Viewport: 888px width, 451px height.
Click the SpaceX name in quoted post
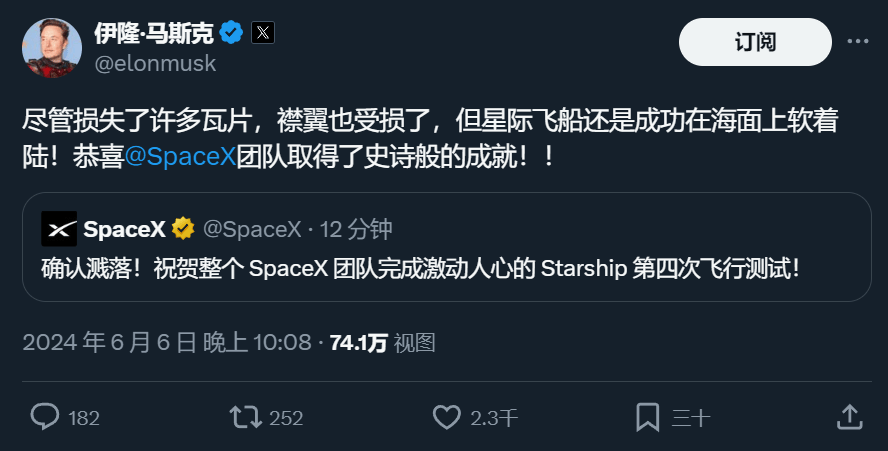pos(124,229)
